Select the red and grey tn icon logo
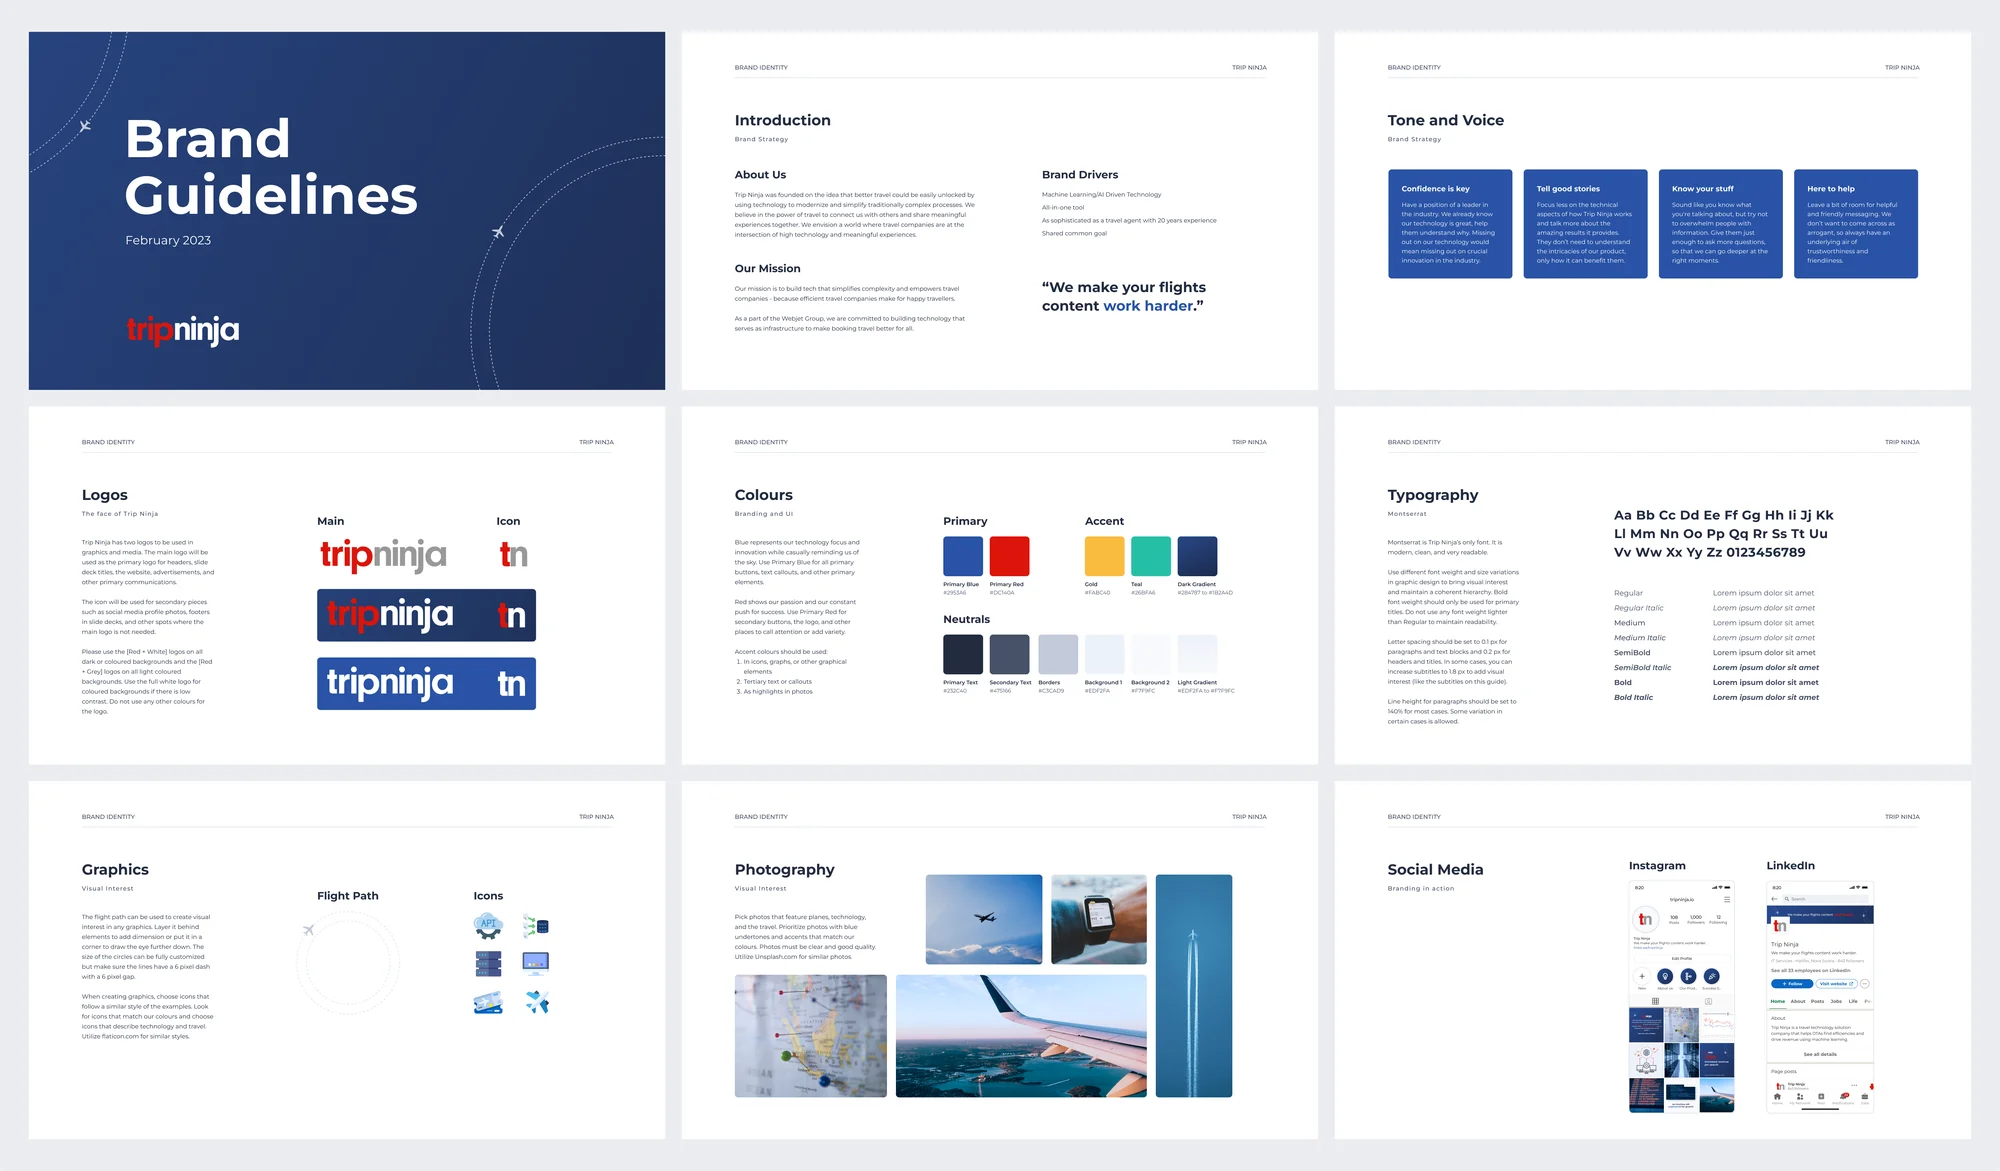The image size is (2000, 1171). tap(514, 555)
